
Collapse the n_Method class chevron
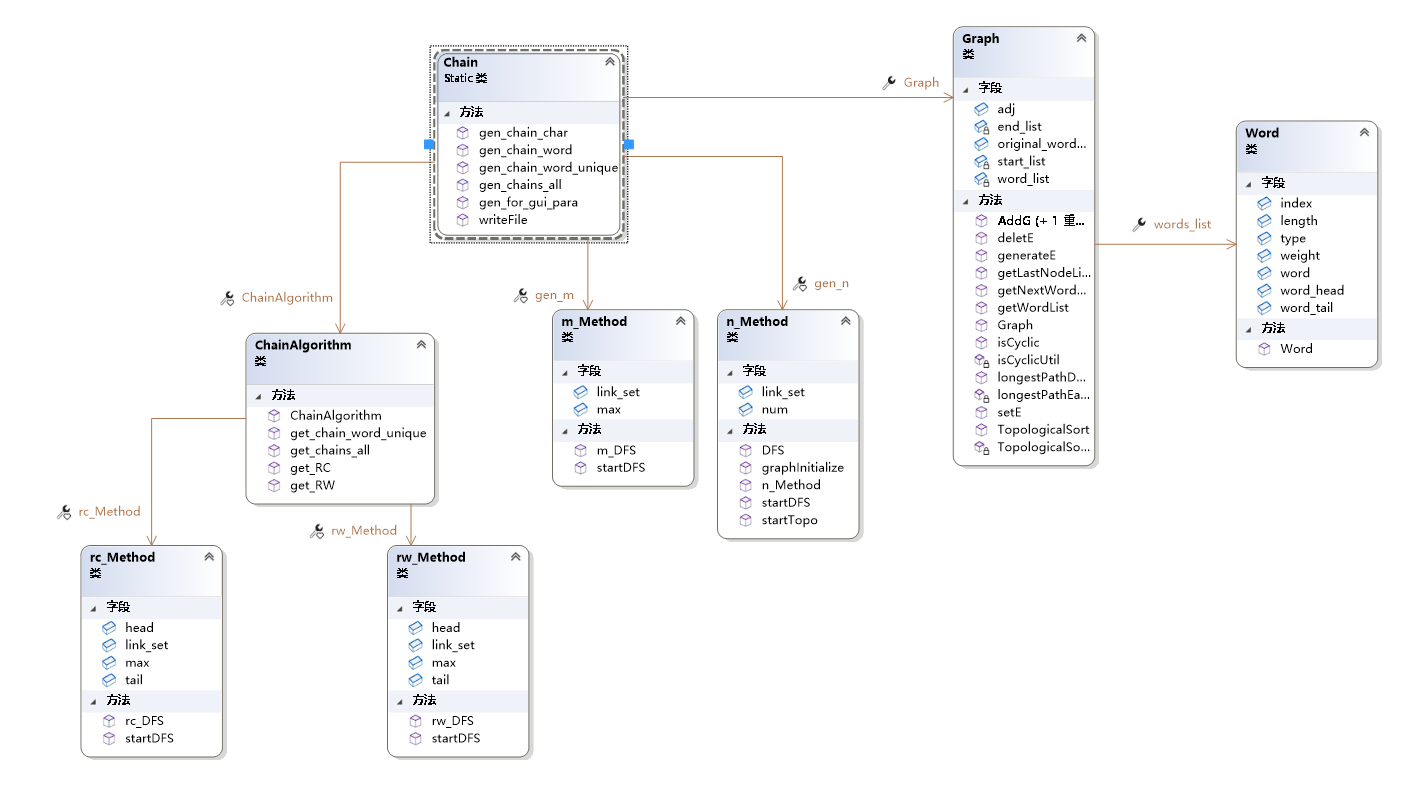(x=845, y=321)
